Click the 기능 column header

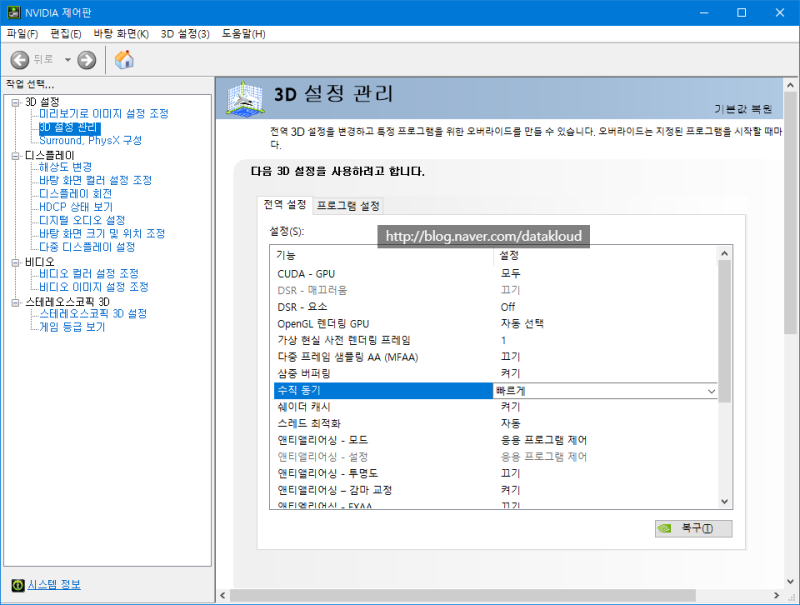tap(382, 255)
